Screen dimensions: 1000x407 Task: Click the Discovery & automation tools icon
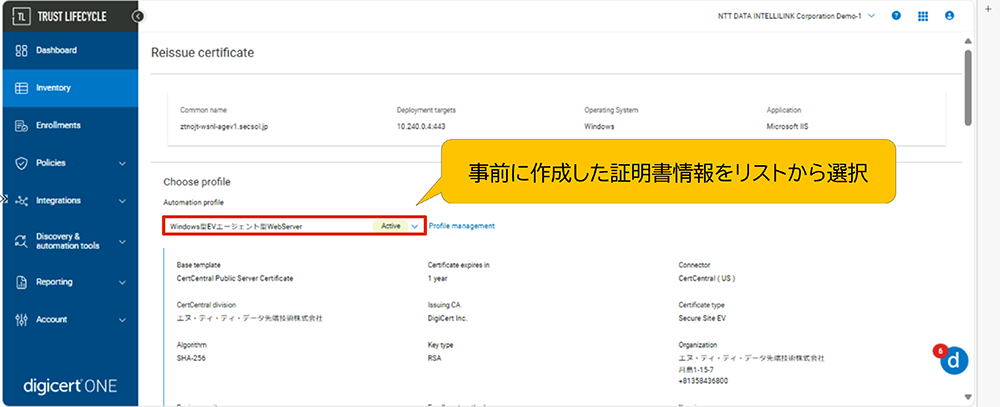[x=21, y=241]
